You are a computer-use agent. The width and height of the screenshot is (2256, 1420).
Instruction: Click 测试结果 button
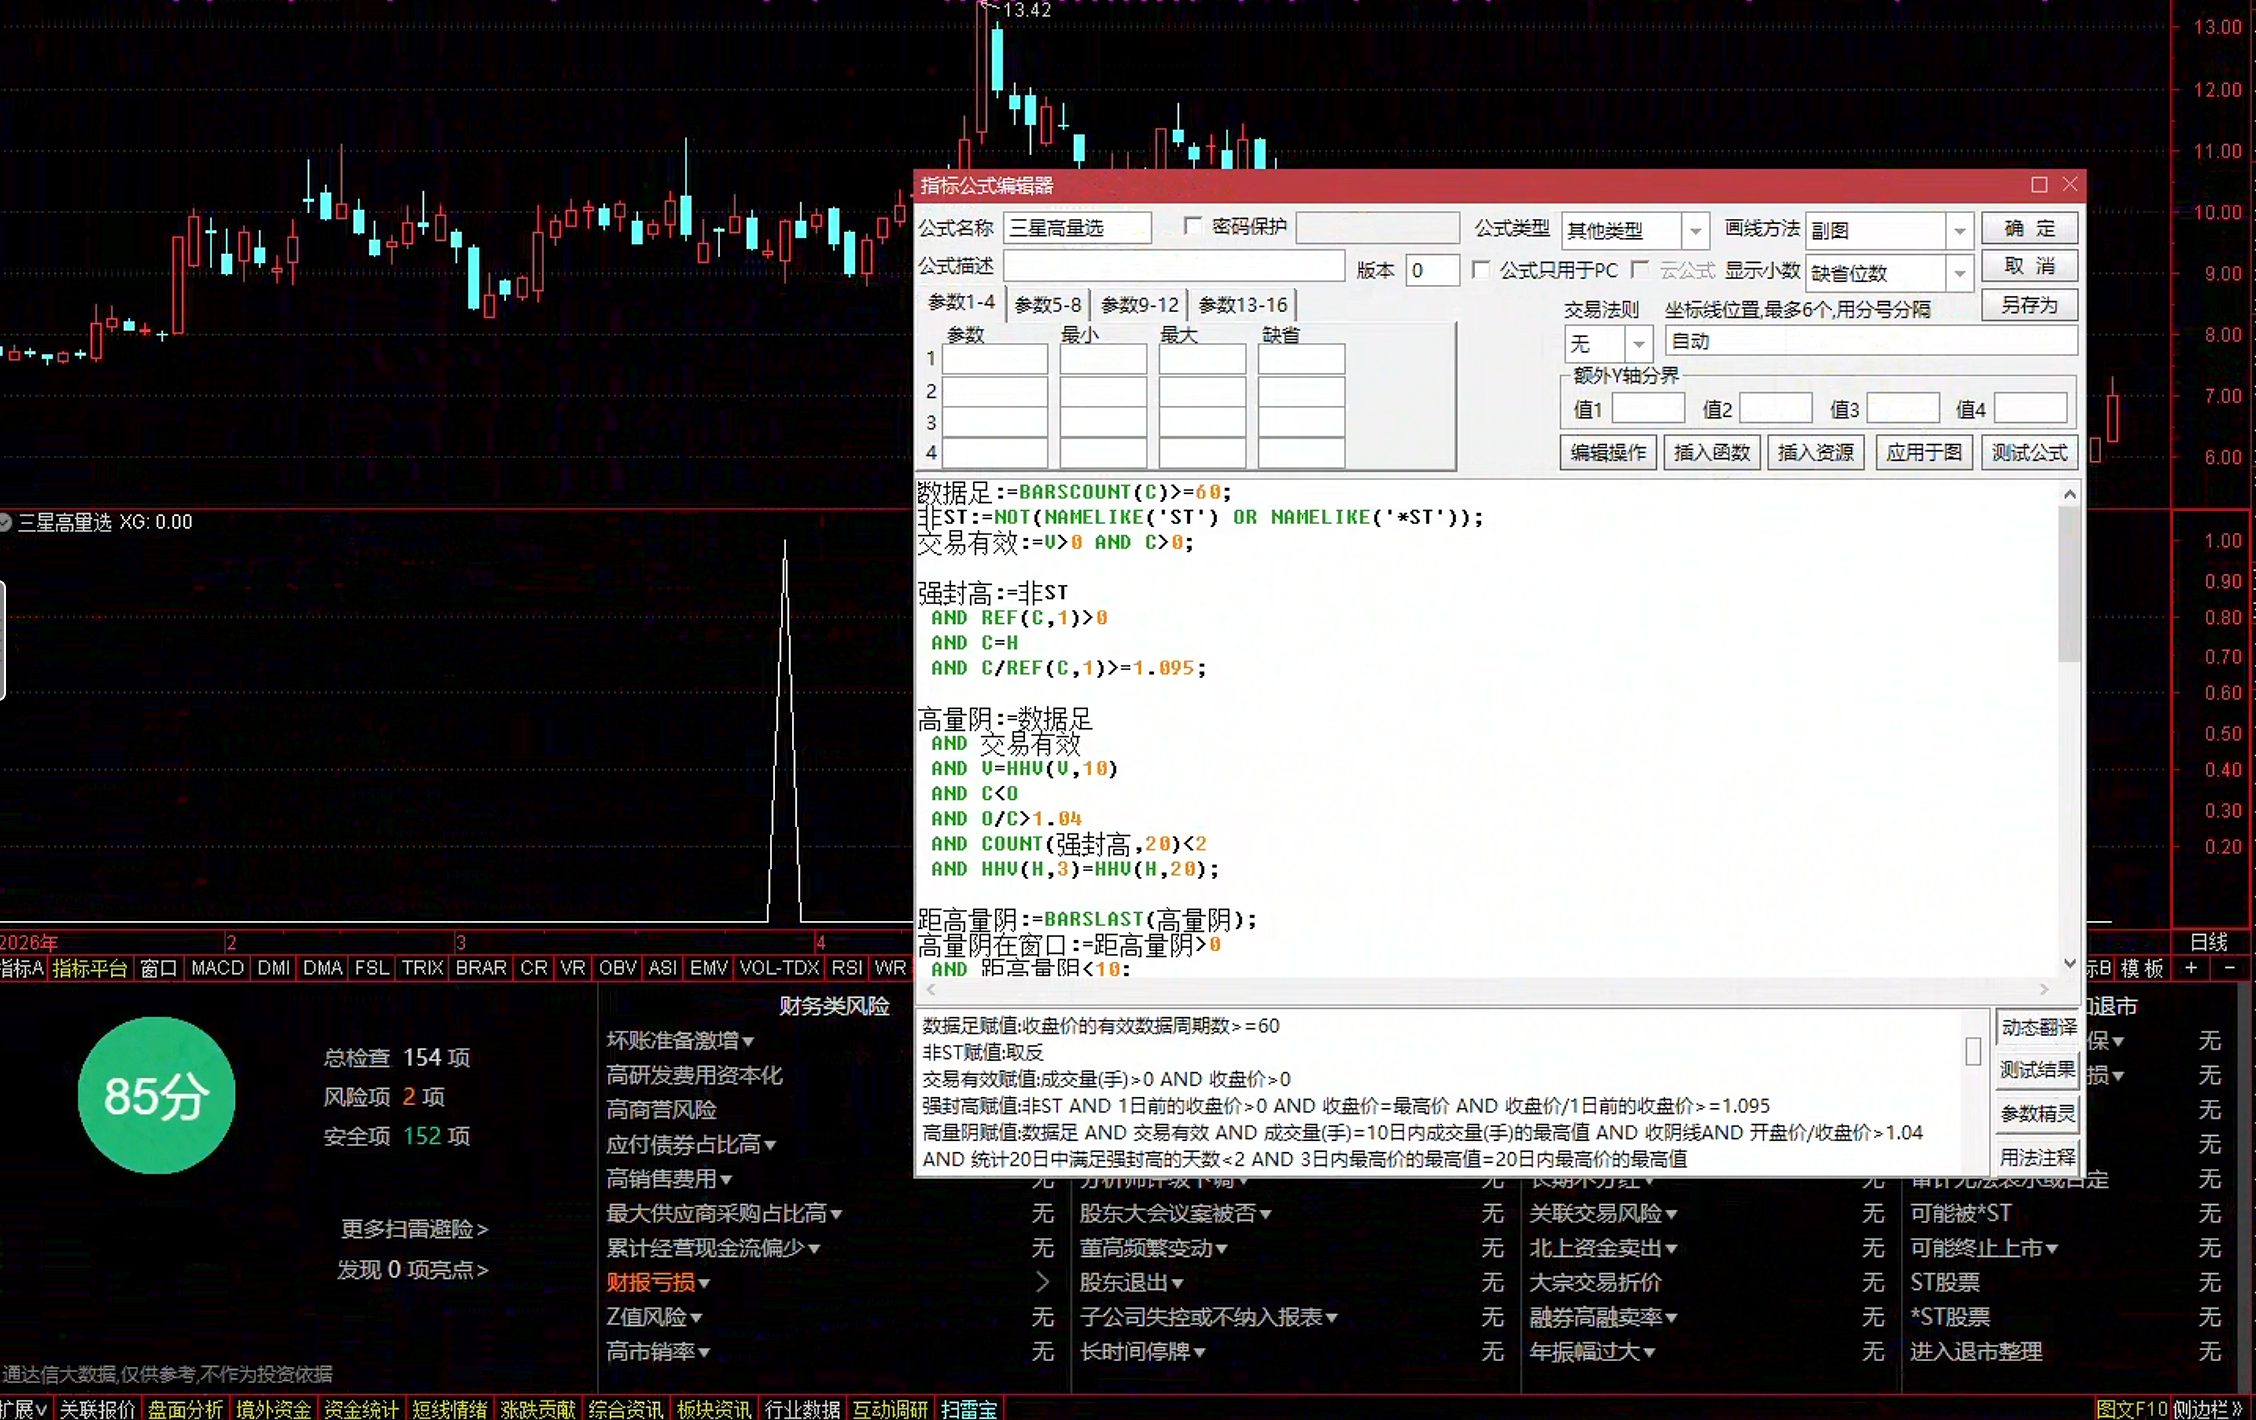(2038, 1070)
